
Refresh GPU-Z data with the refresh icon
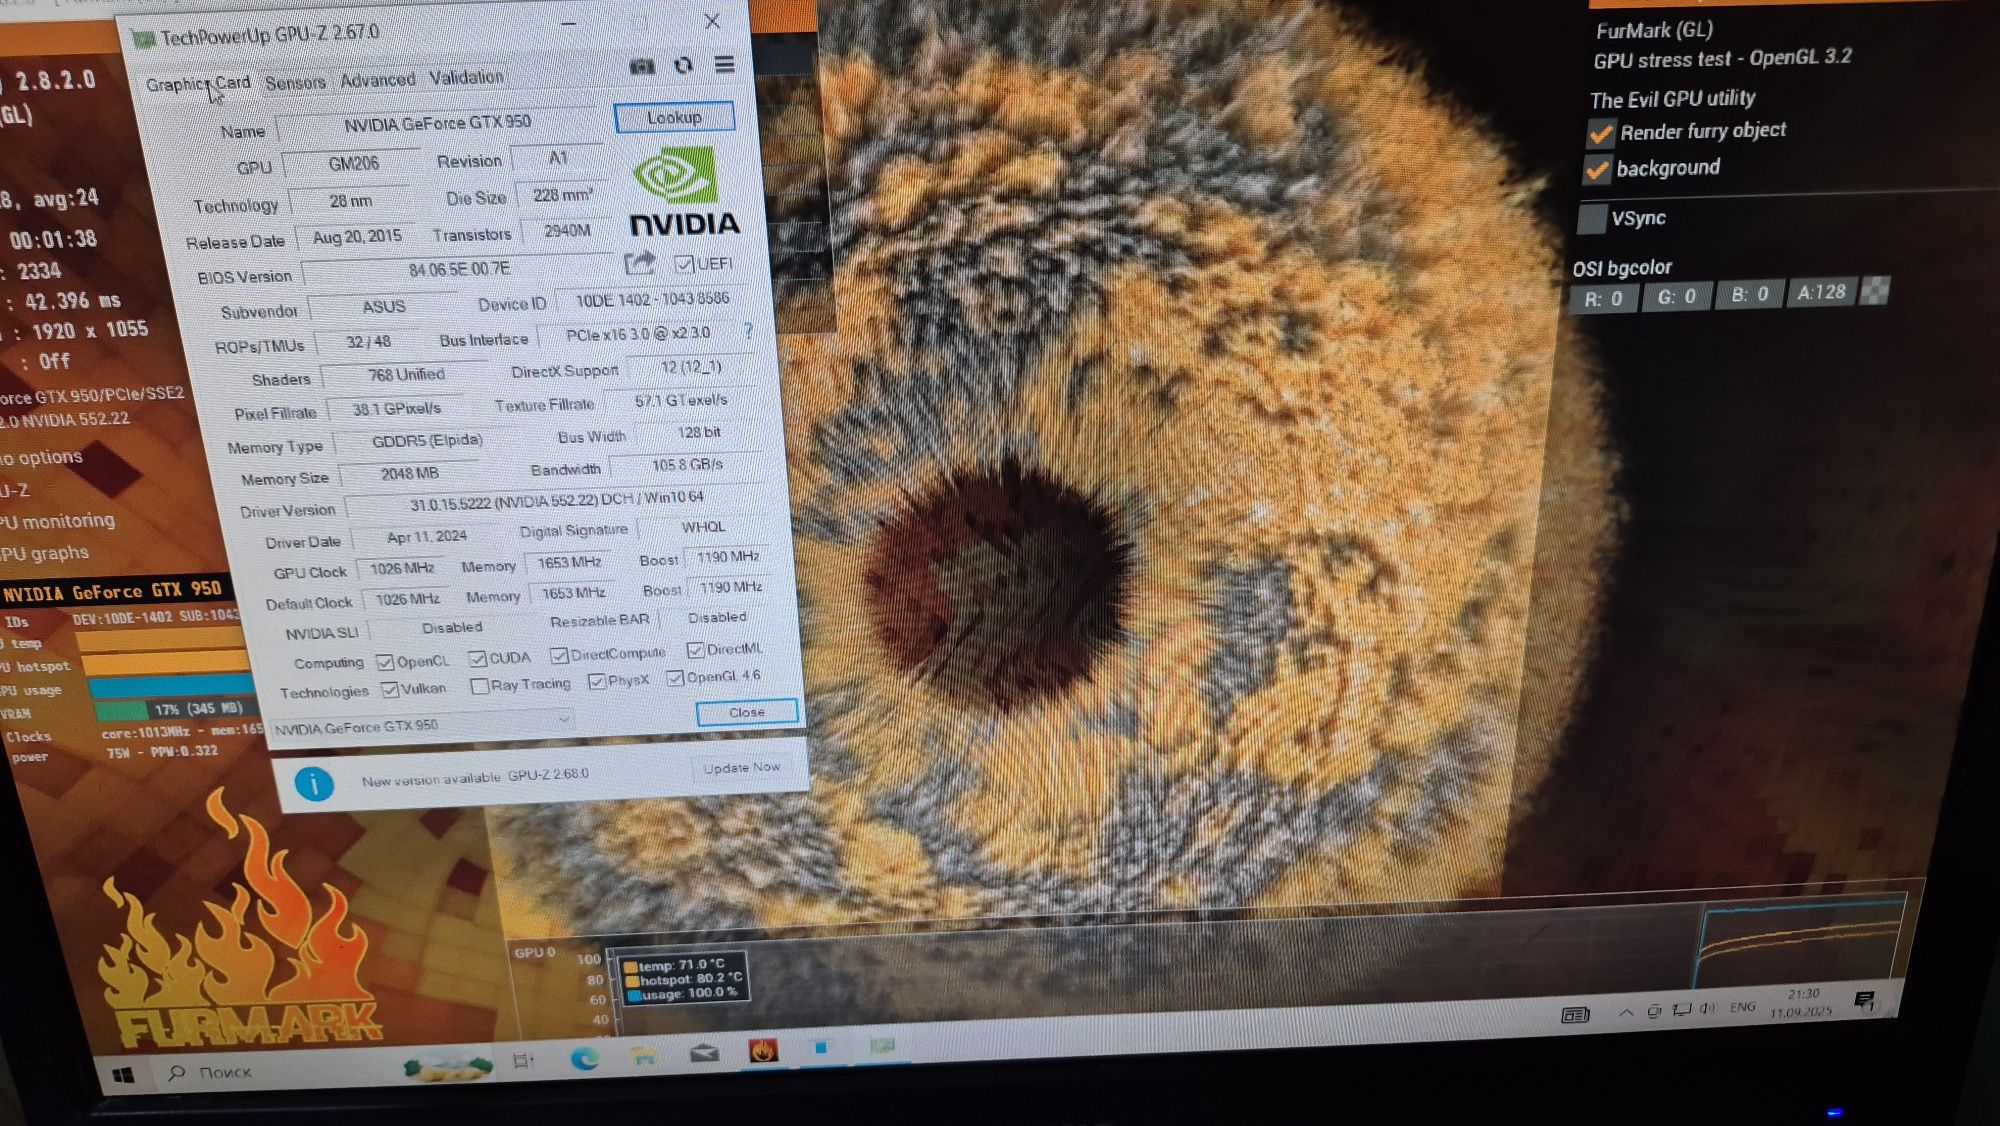(683, 65)
